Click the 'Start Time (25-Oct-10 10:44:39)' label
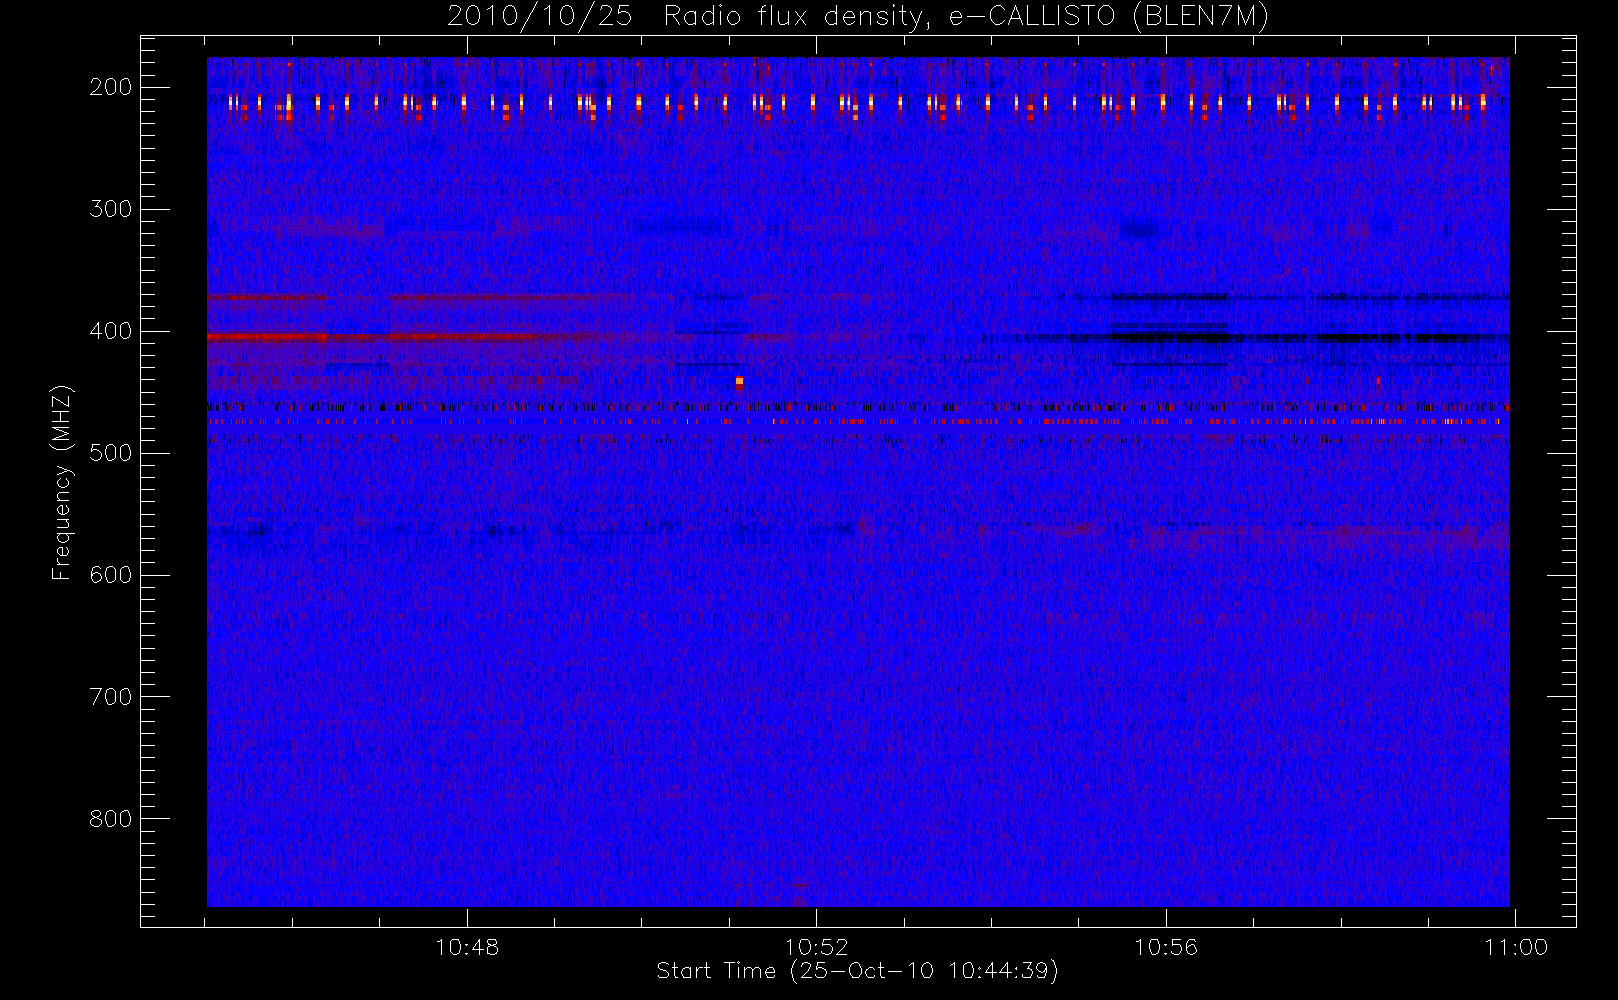 pos(857,971)
